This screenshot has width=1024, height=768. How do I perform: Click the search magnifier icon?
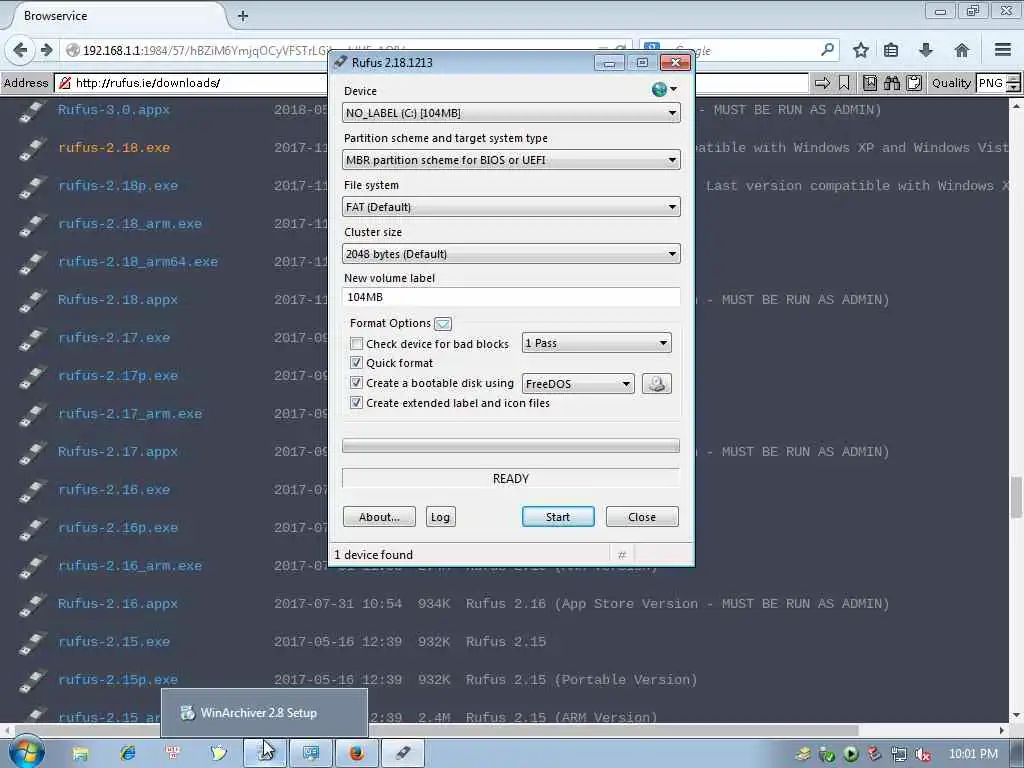[x=827, y=50]
